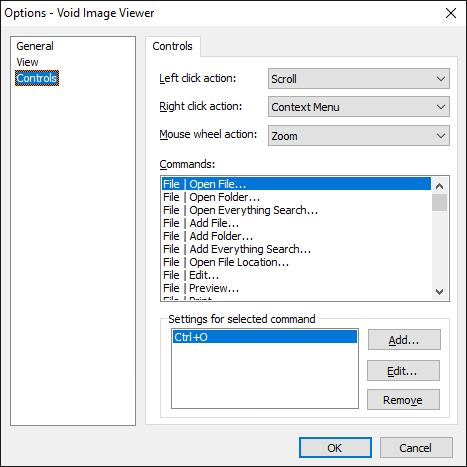
Task: Click the Add... shortcut button
Action: click(x=404, y=340)
